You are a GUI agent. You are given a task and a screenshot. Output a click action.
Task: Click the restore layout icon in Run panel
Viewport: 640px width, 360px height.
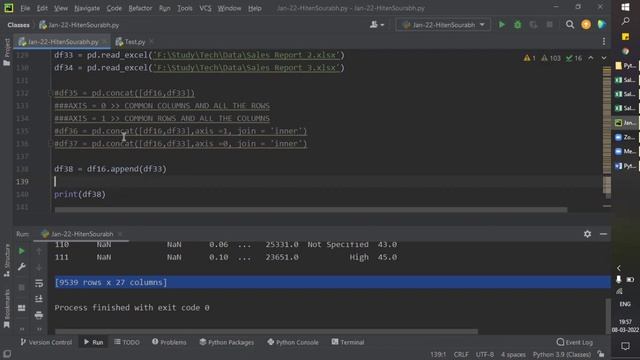click(x=22, y=308)
